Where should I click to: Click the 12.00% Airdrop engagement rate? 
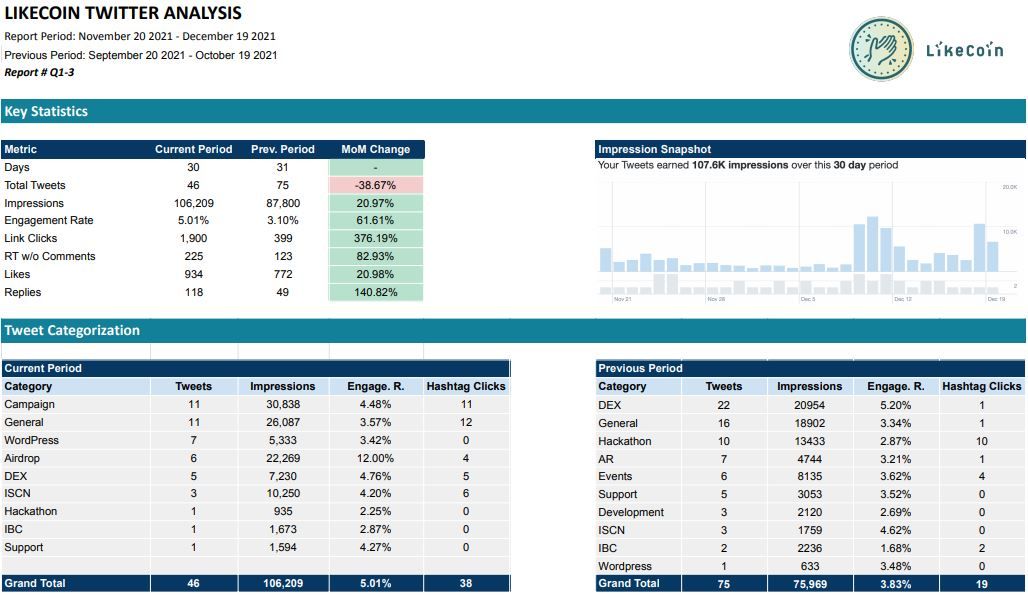tap(376, 458)
